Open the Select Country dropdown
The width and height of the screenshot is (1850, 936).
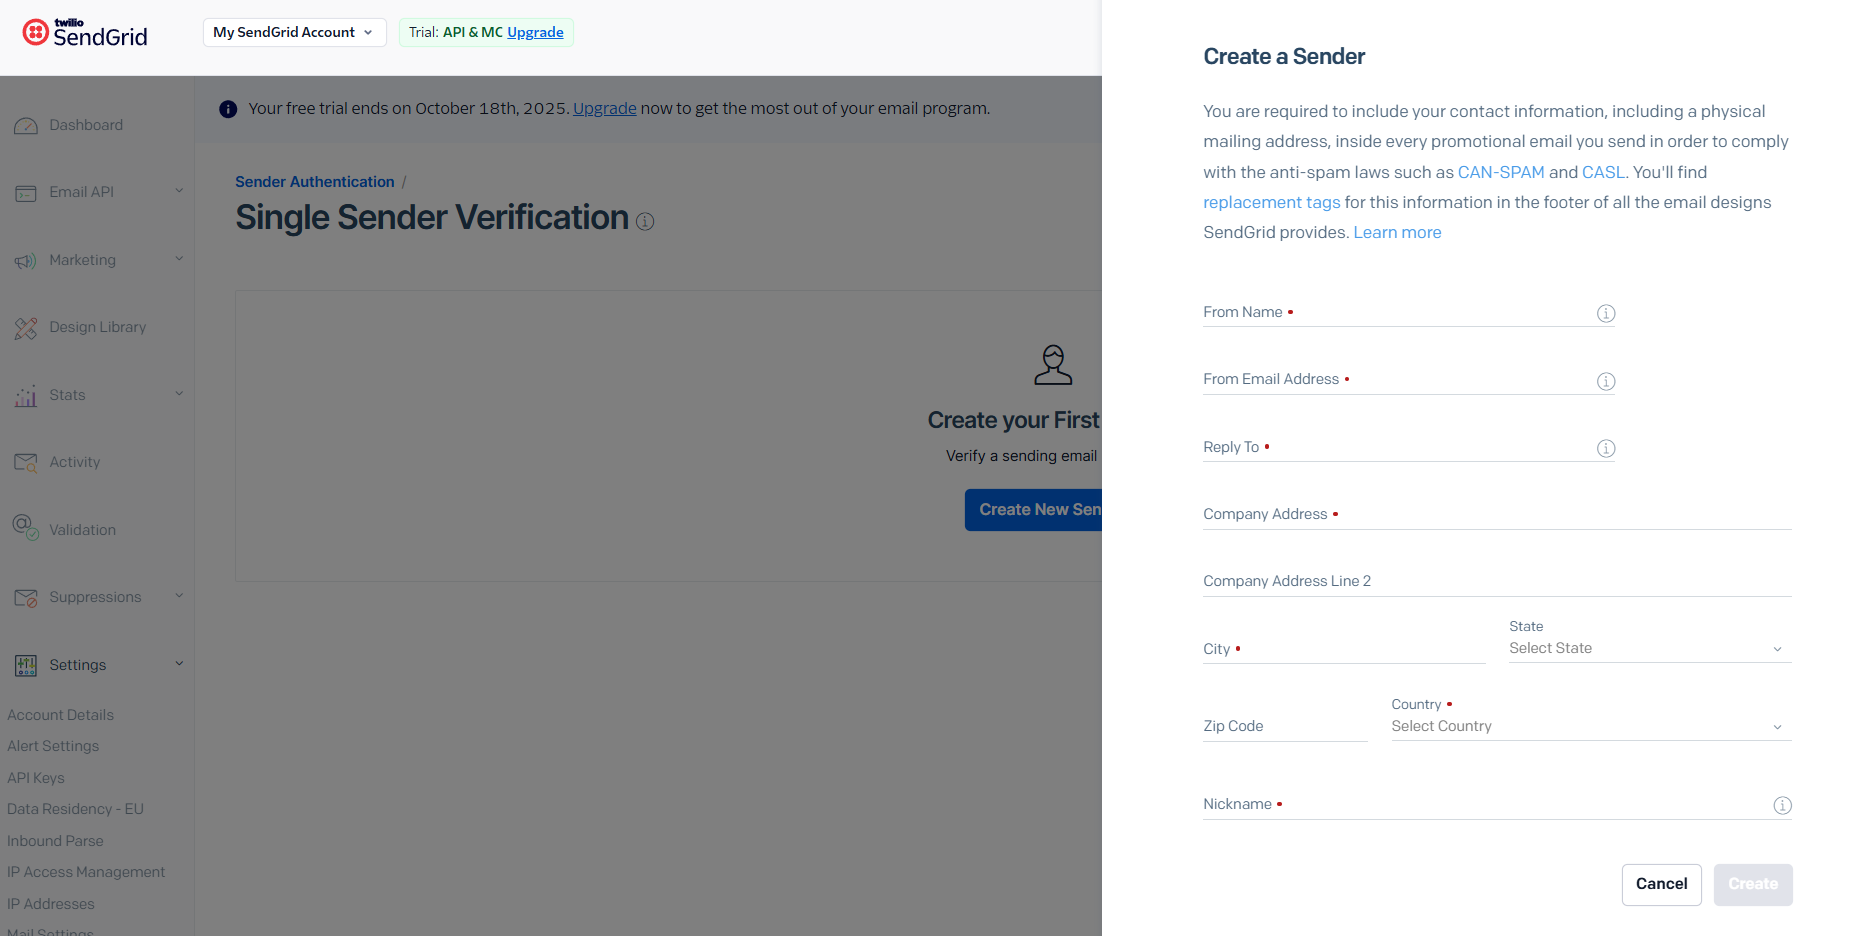[x=1591, y=726]
